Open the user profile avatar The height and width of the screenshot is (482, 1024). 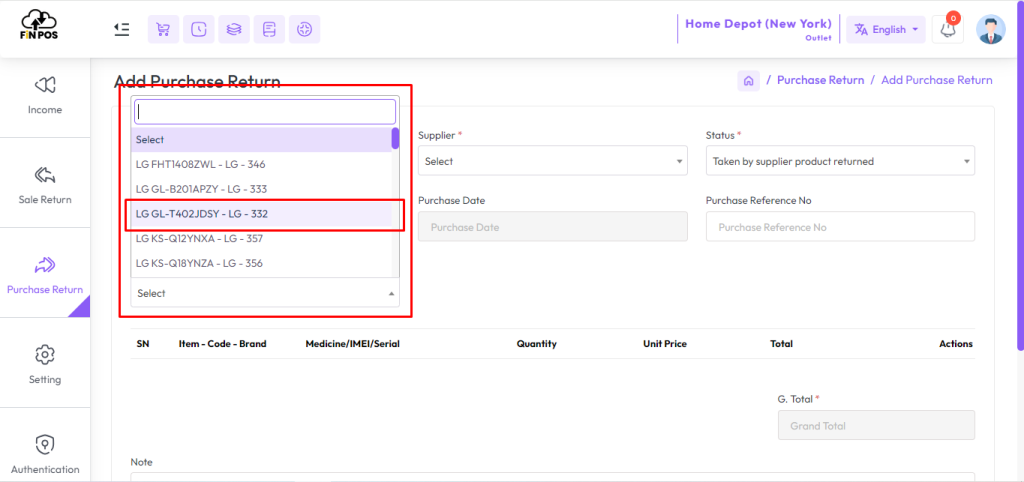pyautogui.click(x=991, y=29)
